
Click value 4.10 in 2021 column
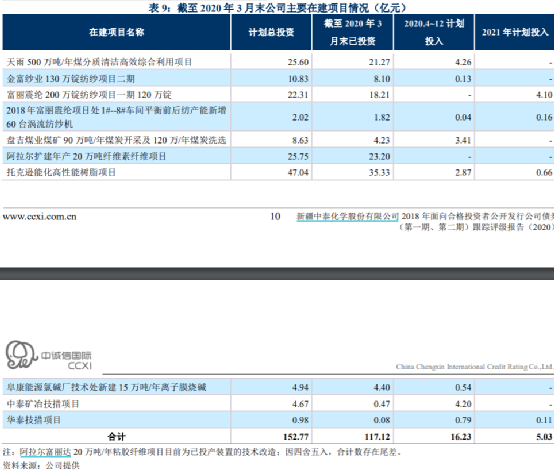tap(544, 95)
